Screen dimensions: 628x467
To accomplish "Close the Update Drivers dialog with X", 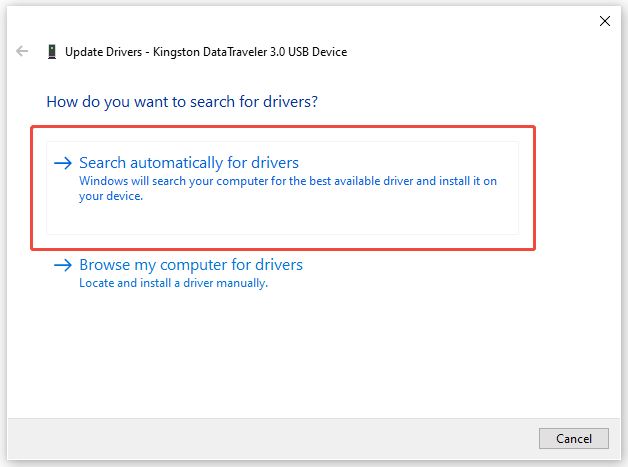I will (604, 20).
